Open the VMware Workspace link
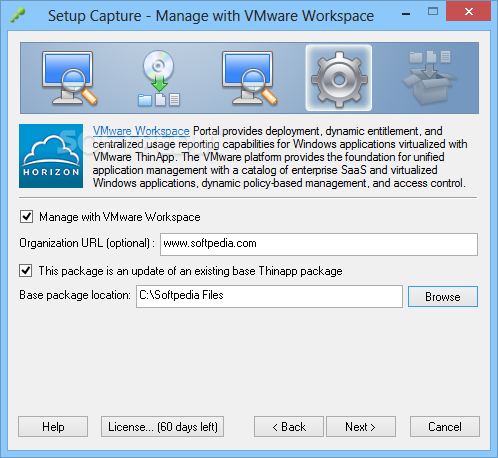The height and width of the screenshot is (458, 498). pos(141,131)
